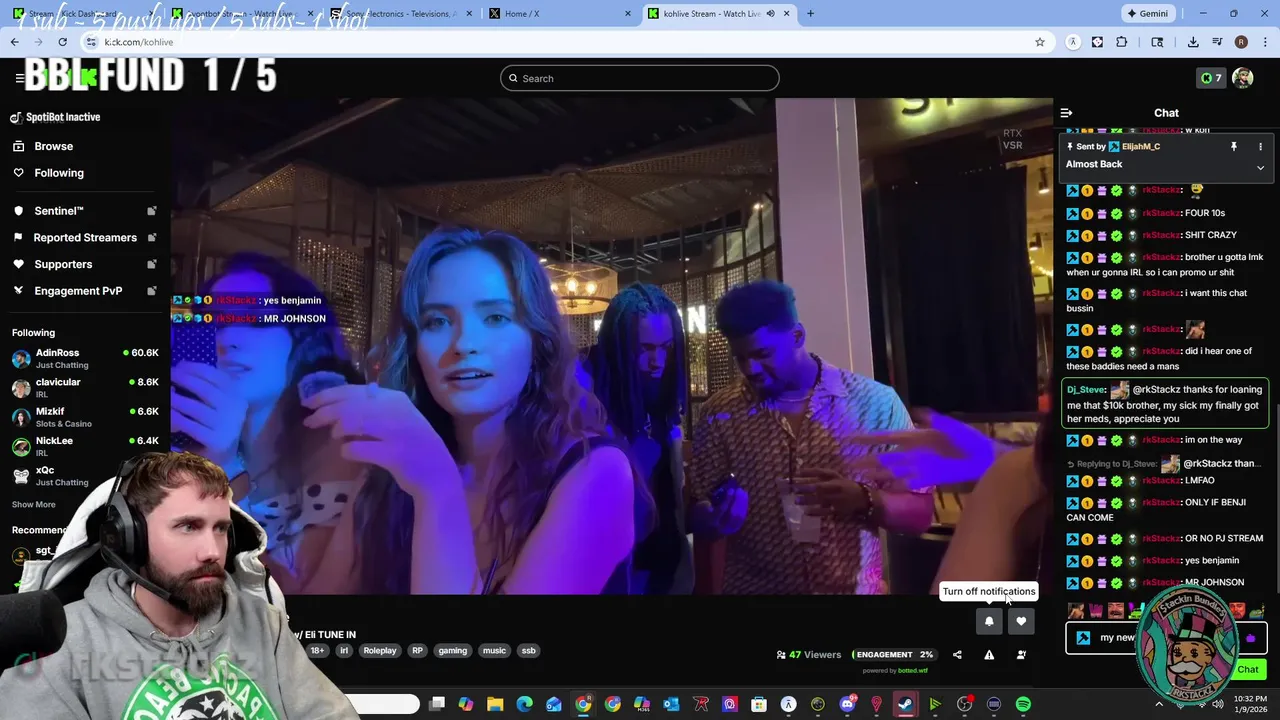Viewport: 1280px width, 720px height.
Task: Open AdinRoss channel in Following list
Action: (85, 359)
